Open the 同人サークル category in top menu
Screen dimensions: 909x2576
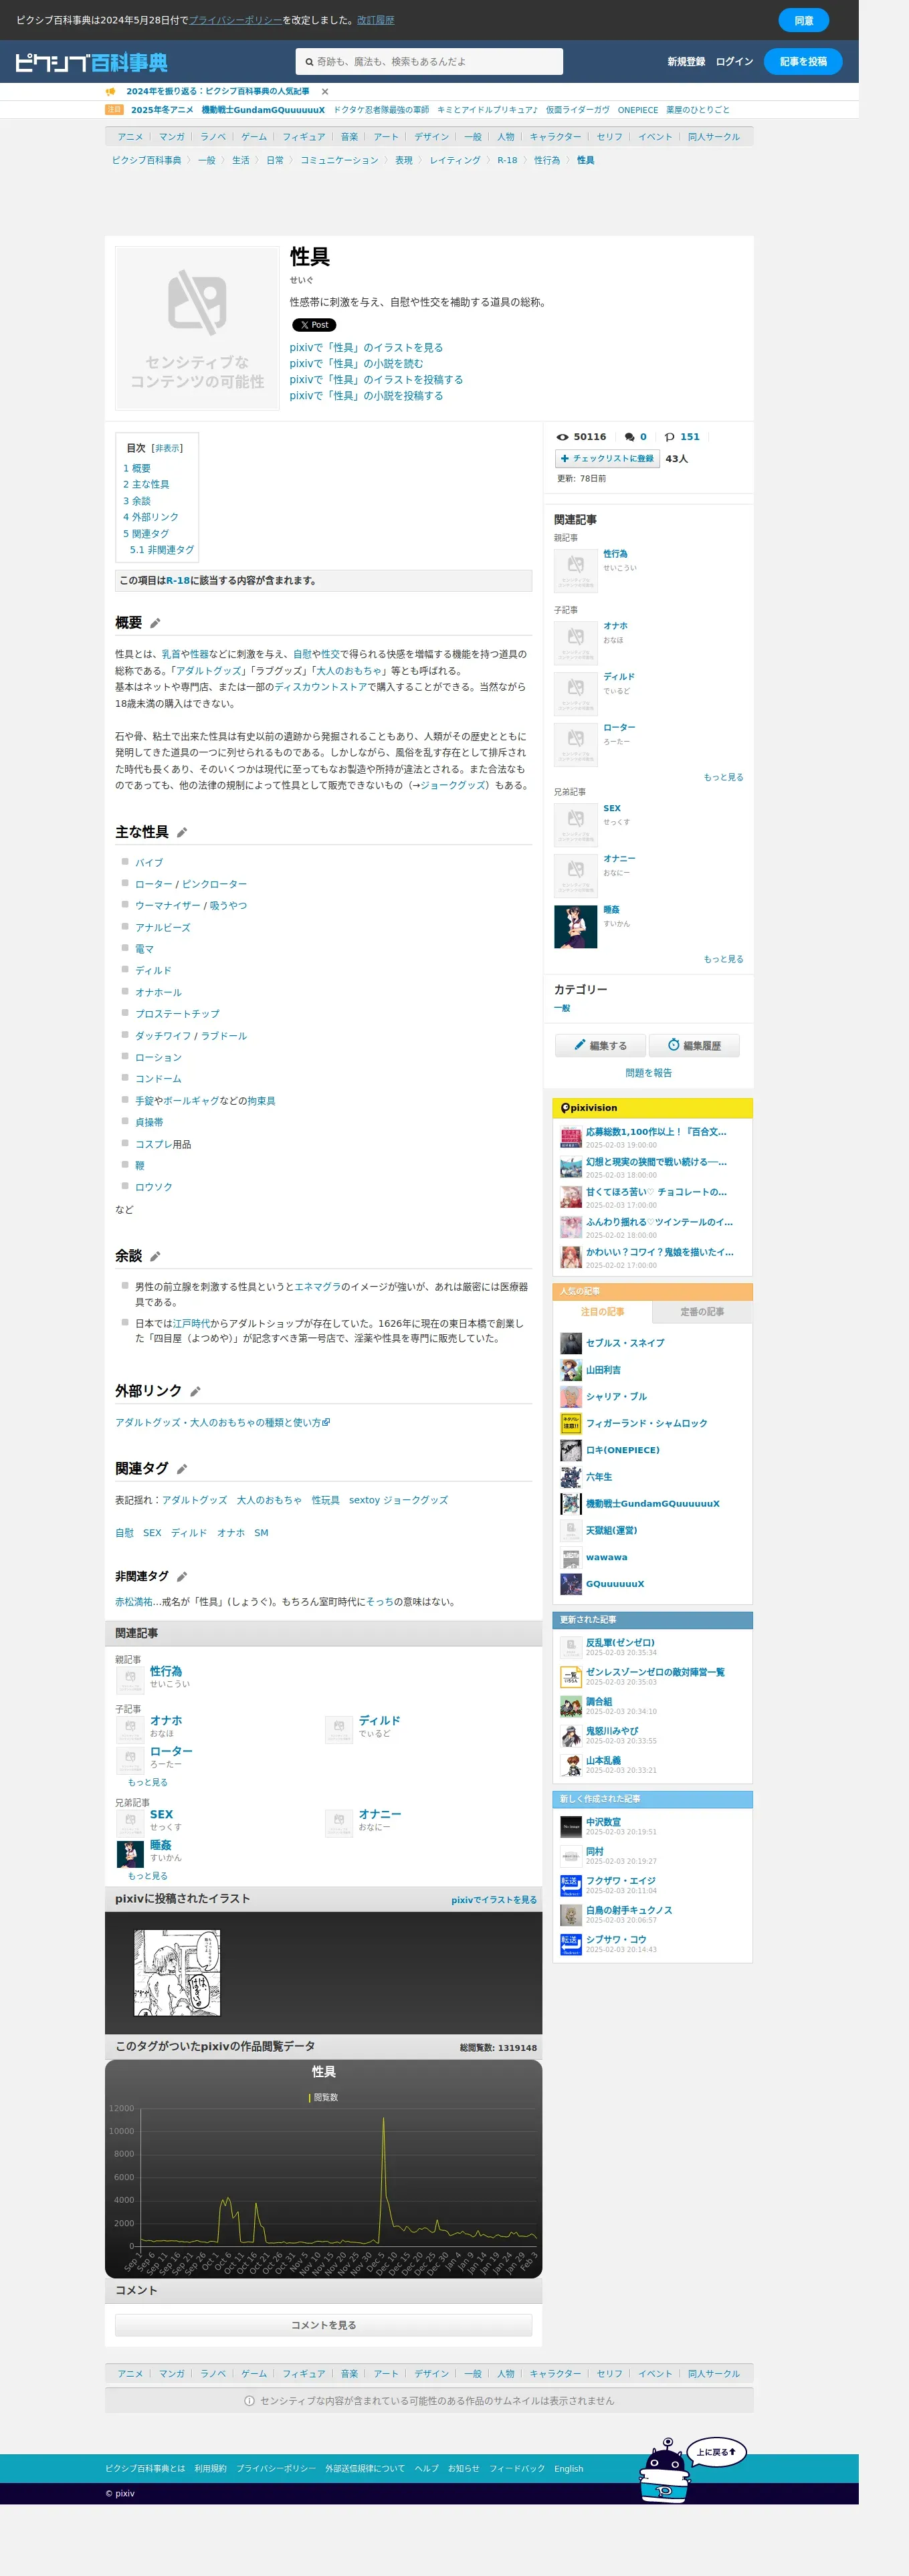(x=714, y=137)
